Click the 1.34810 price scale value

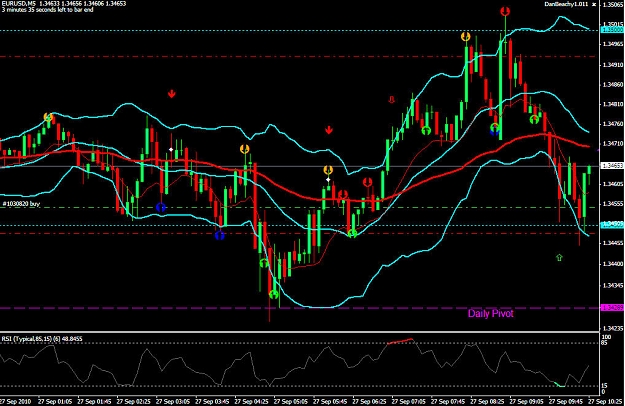pyautogui.click(x=613, y=104)
